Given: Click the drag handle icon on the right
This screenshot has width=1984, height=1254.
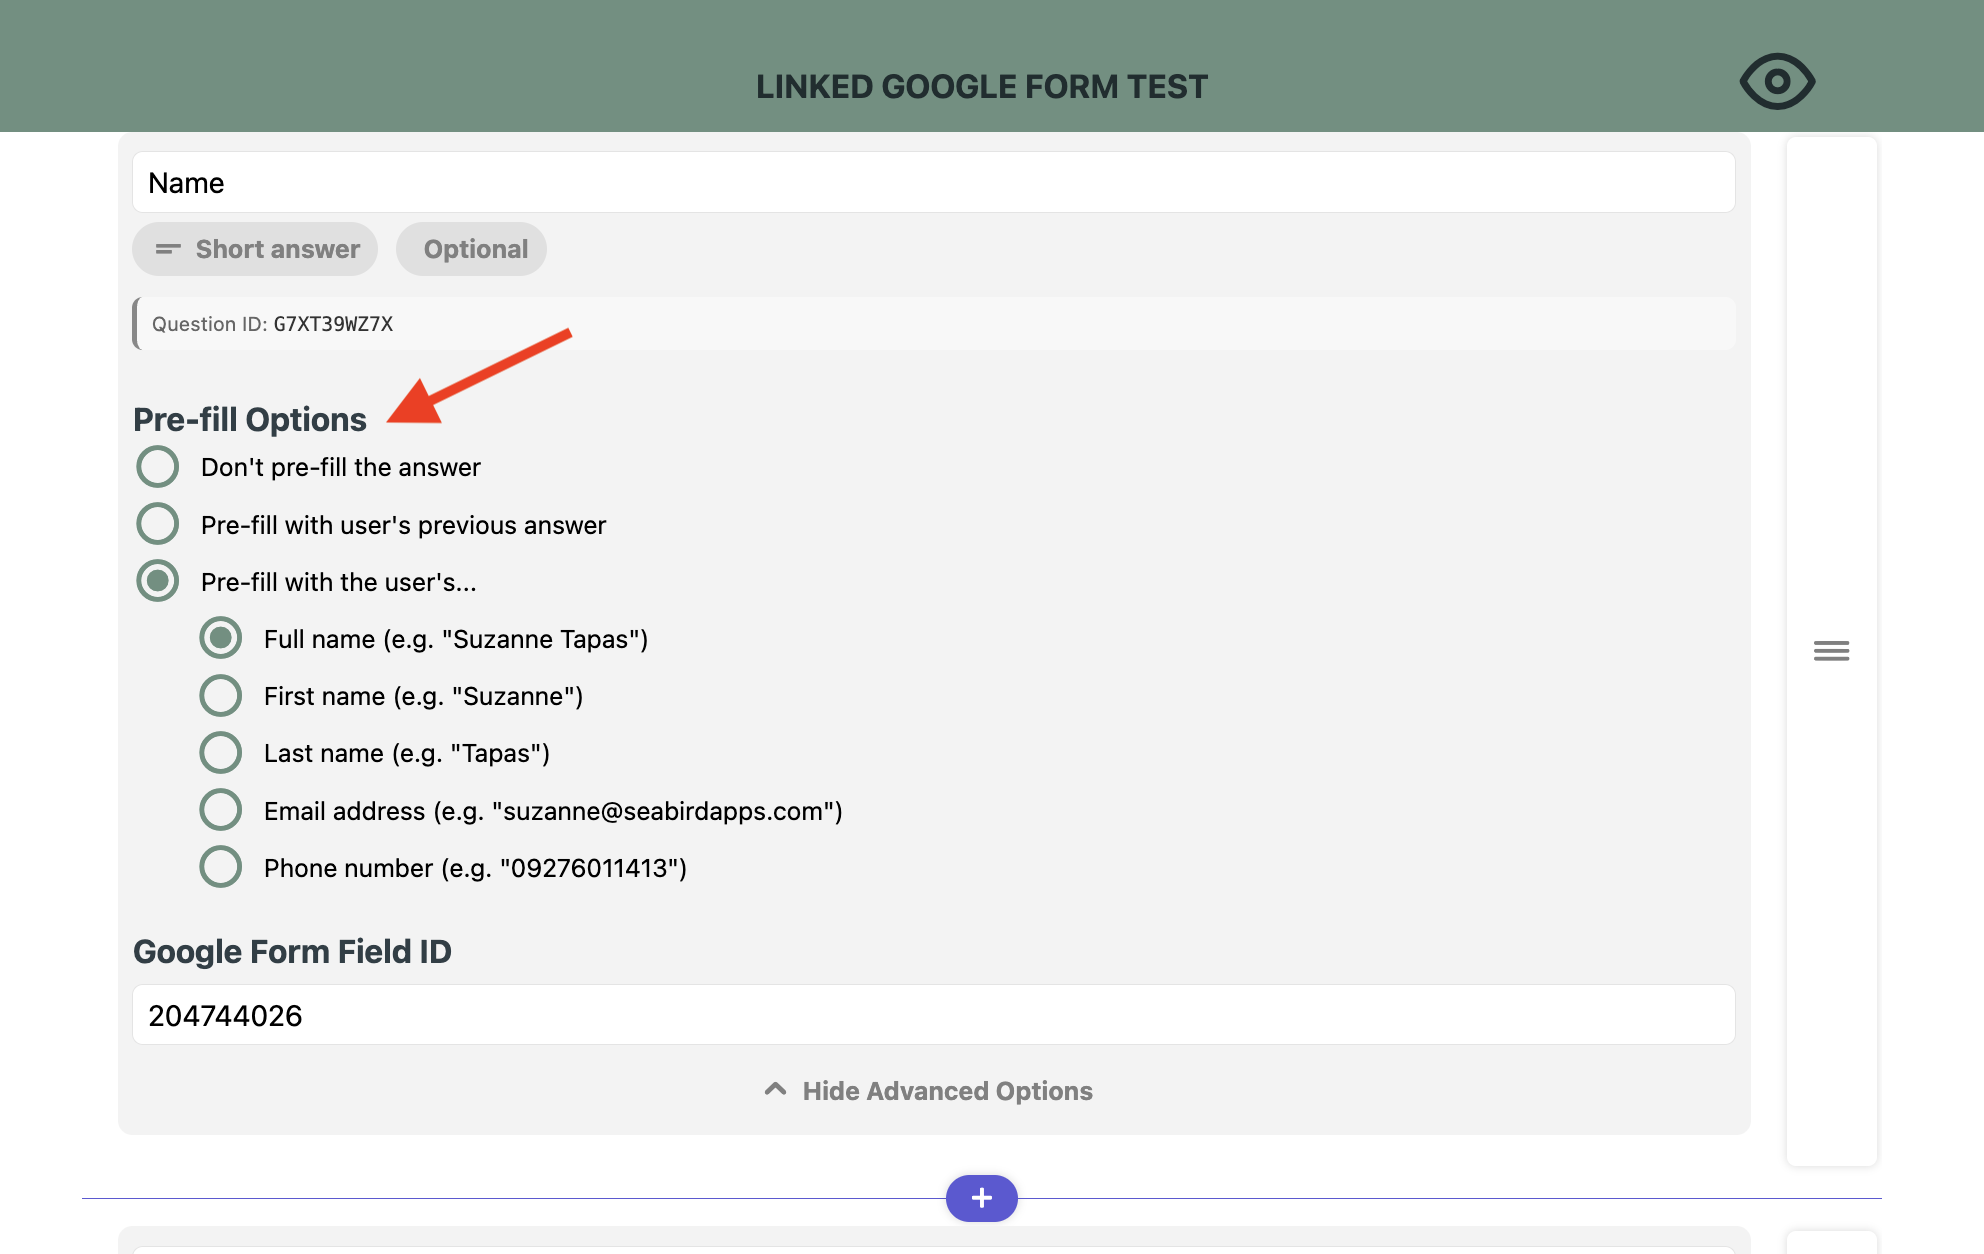Looking at the screenshot, I should coord(1831,651).
